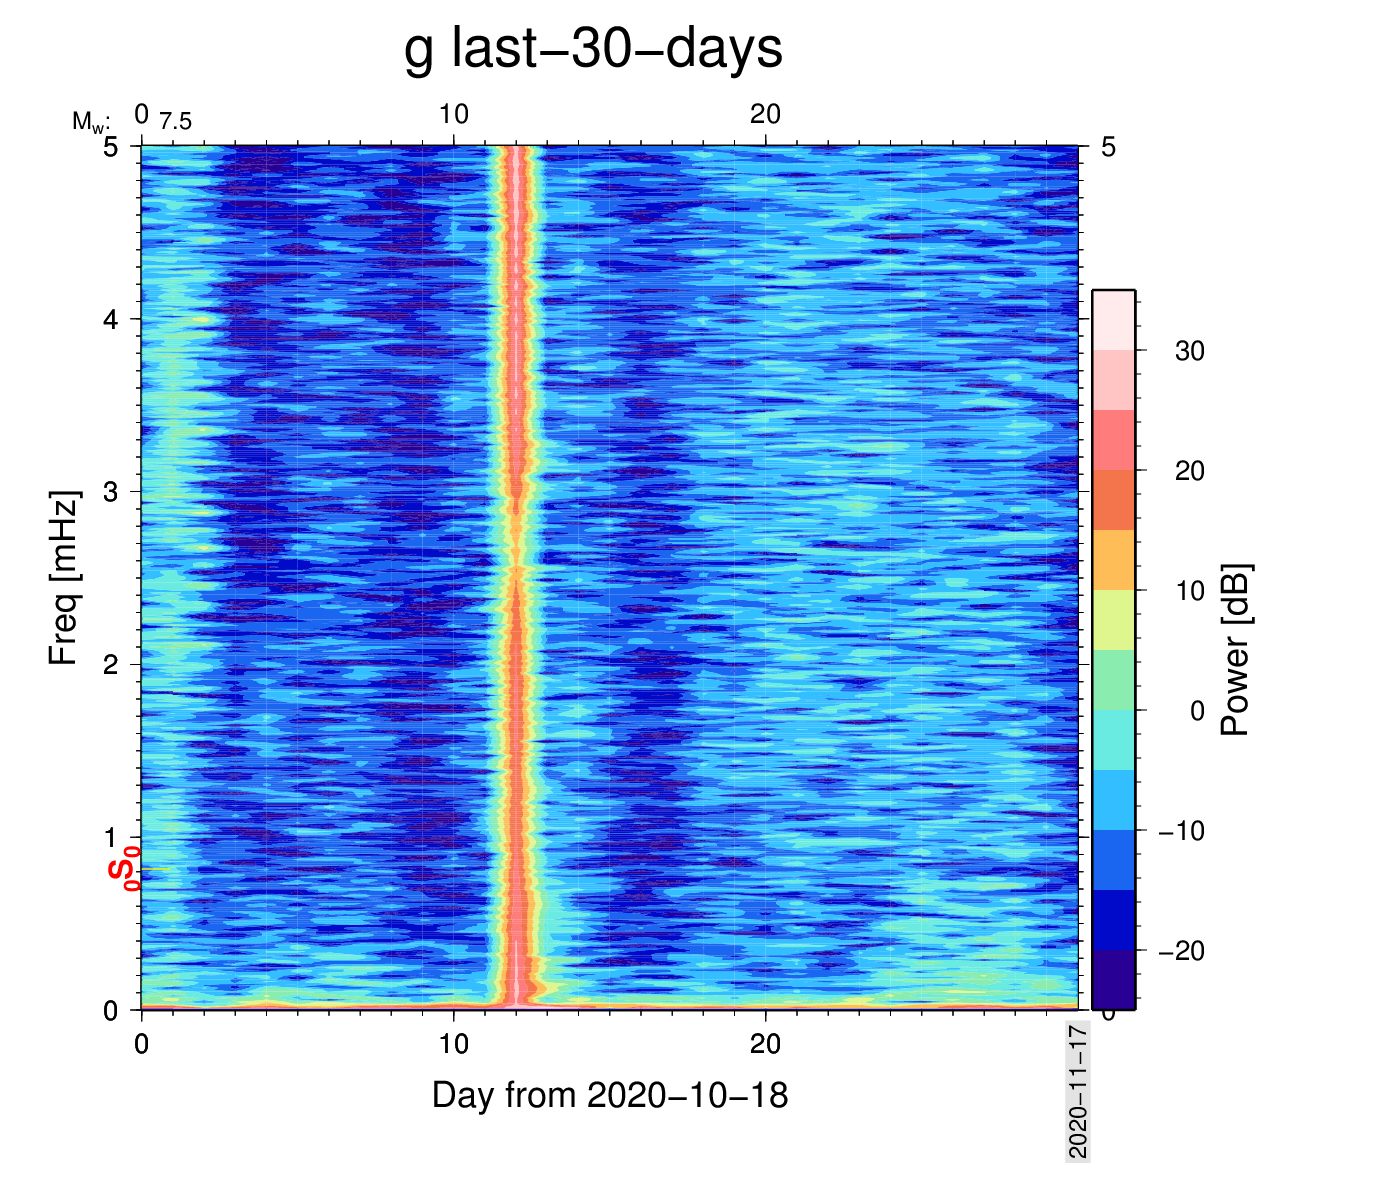
Task: Click the 'Freq [mHz]' axis label
Action: click(63, 578)
